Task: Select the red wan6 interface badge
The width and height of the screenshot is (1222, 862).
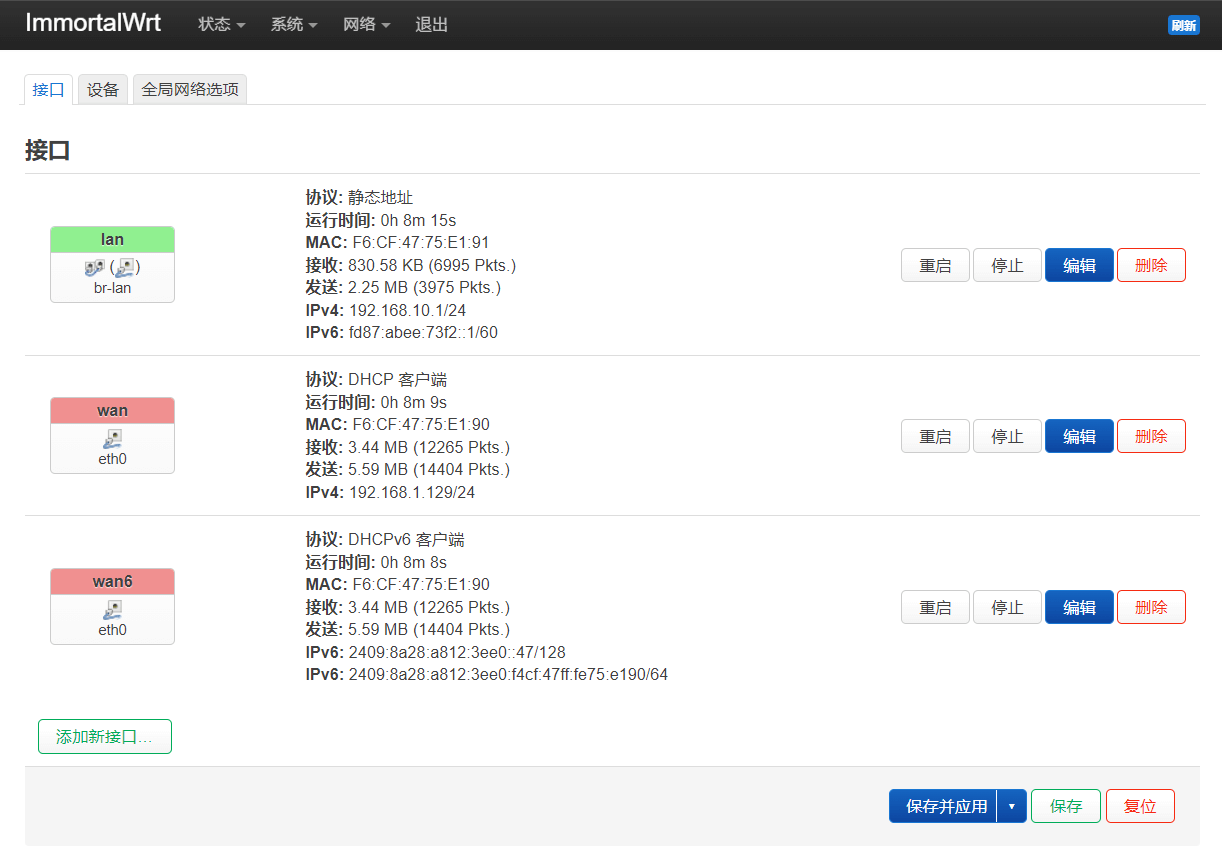Action: pyautogui.click(x=112, y=581)
